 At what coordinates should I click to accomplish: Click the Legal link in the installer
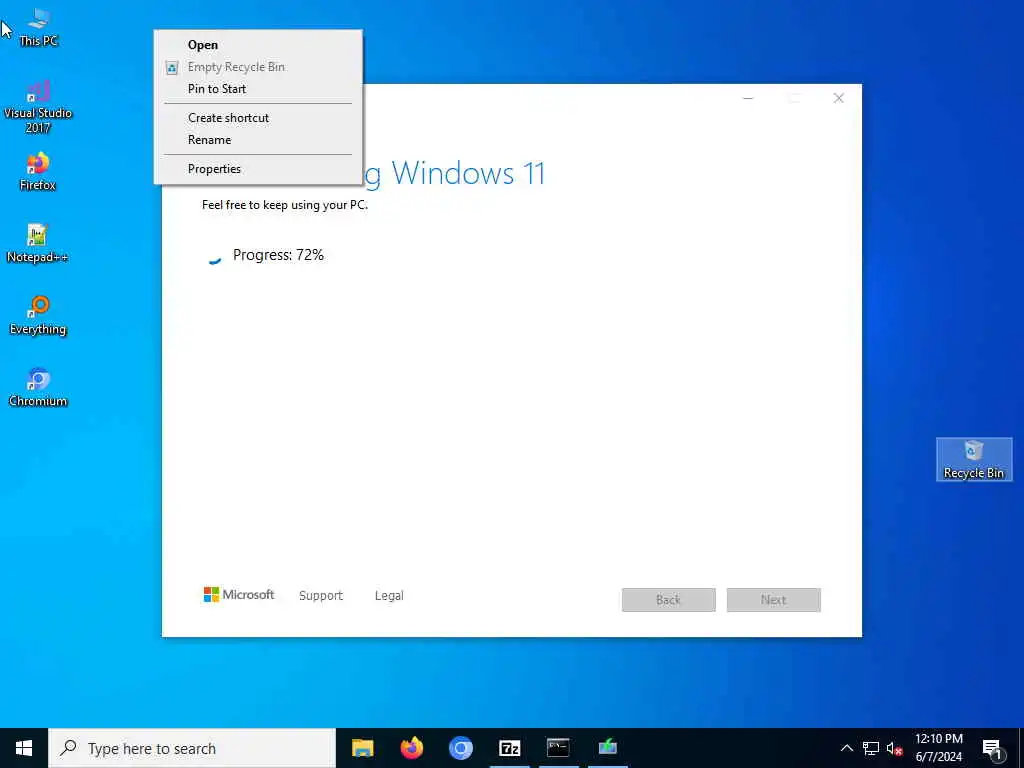[389, 596]
